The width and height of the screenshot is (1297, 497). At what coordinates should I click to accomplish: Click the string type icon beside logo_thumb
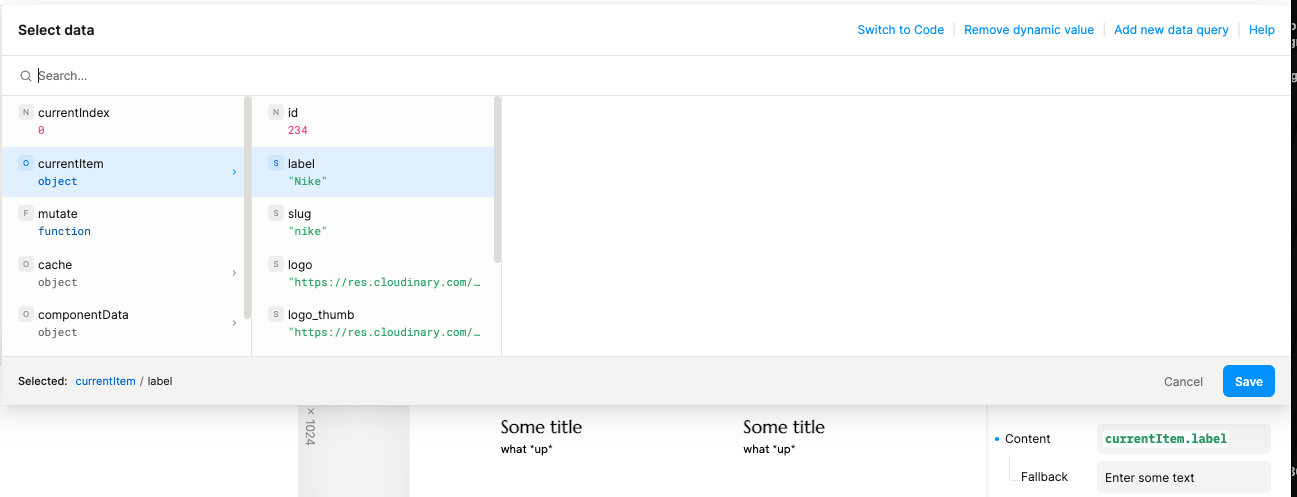pyautogui.click(x=276, y=315)
